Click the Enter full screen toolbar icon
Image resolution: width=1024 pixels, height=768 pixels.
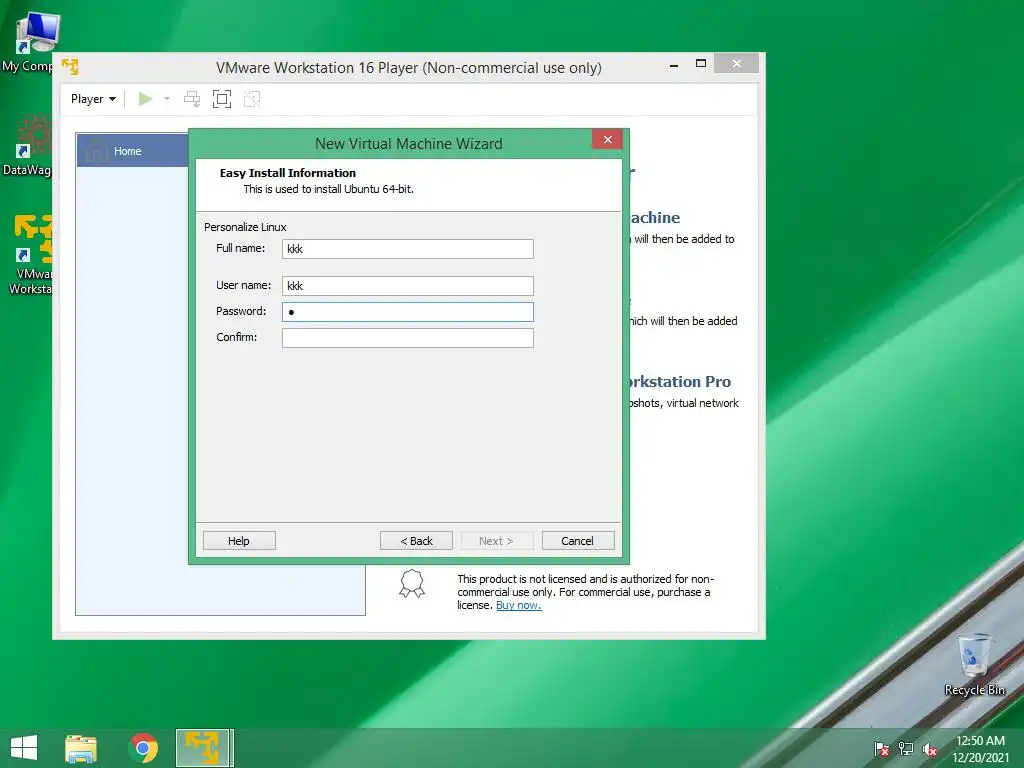[x=222, y=99]
